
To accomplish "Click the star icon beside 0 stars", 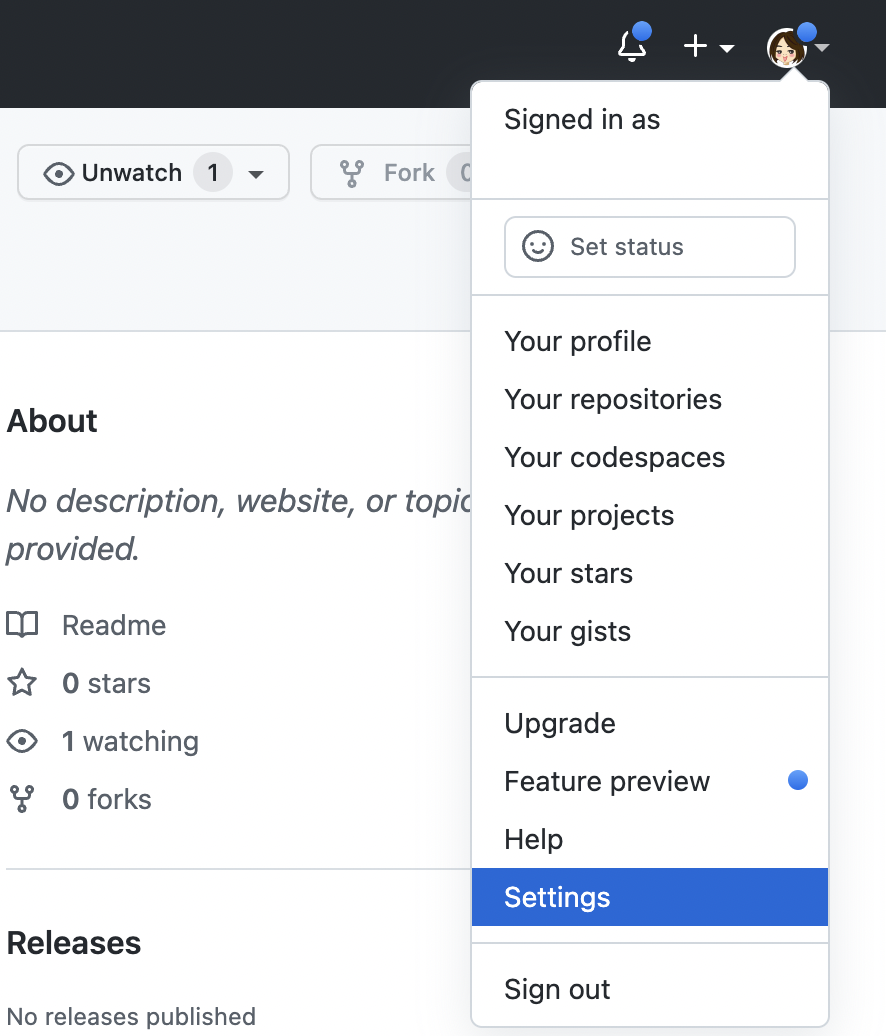I will click(x=22, y=684).
